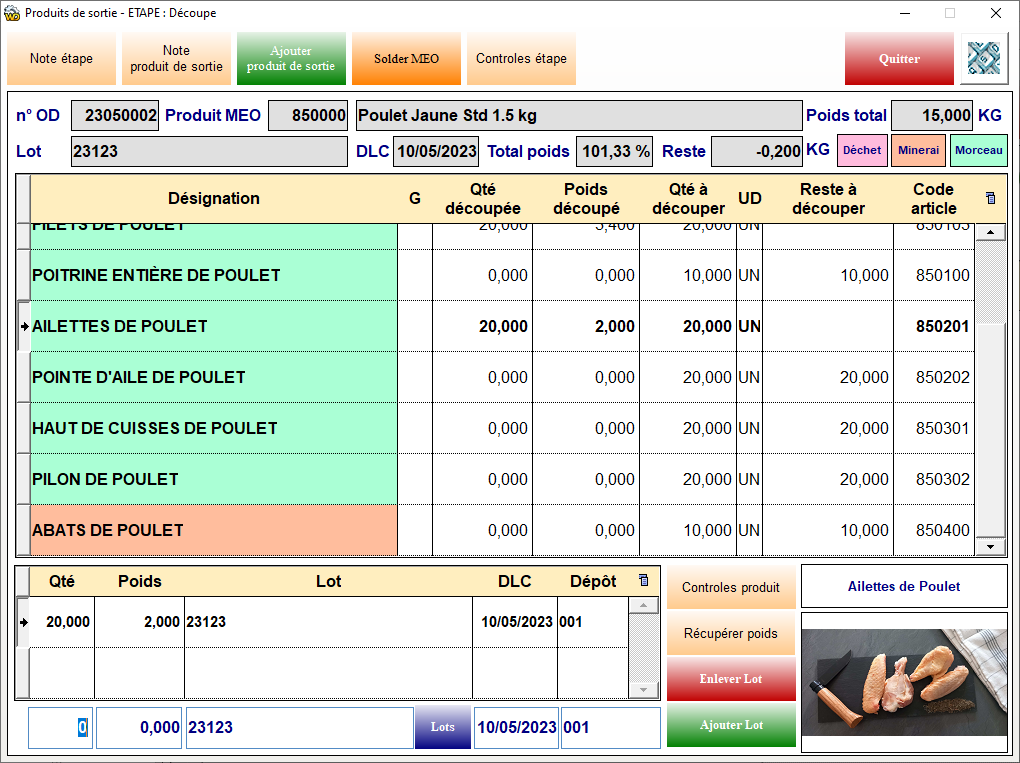
Task: Open the products table column options icon
Action: [x=990, y=198]
